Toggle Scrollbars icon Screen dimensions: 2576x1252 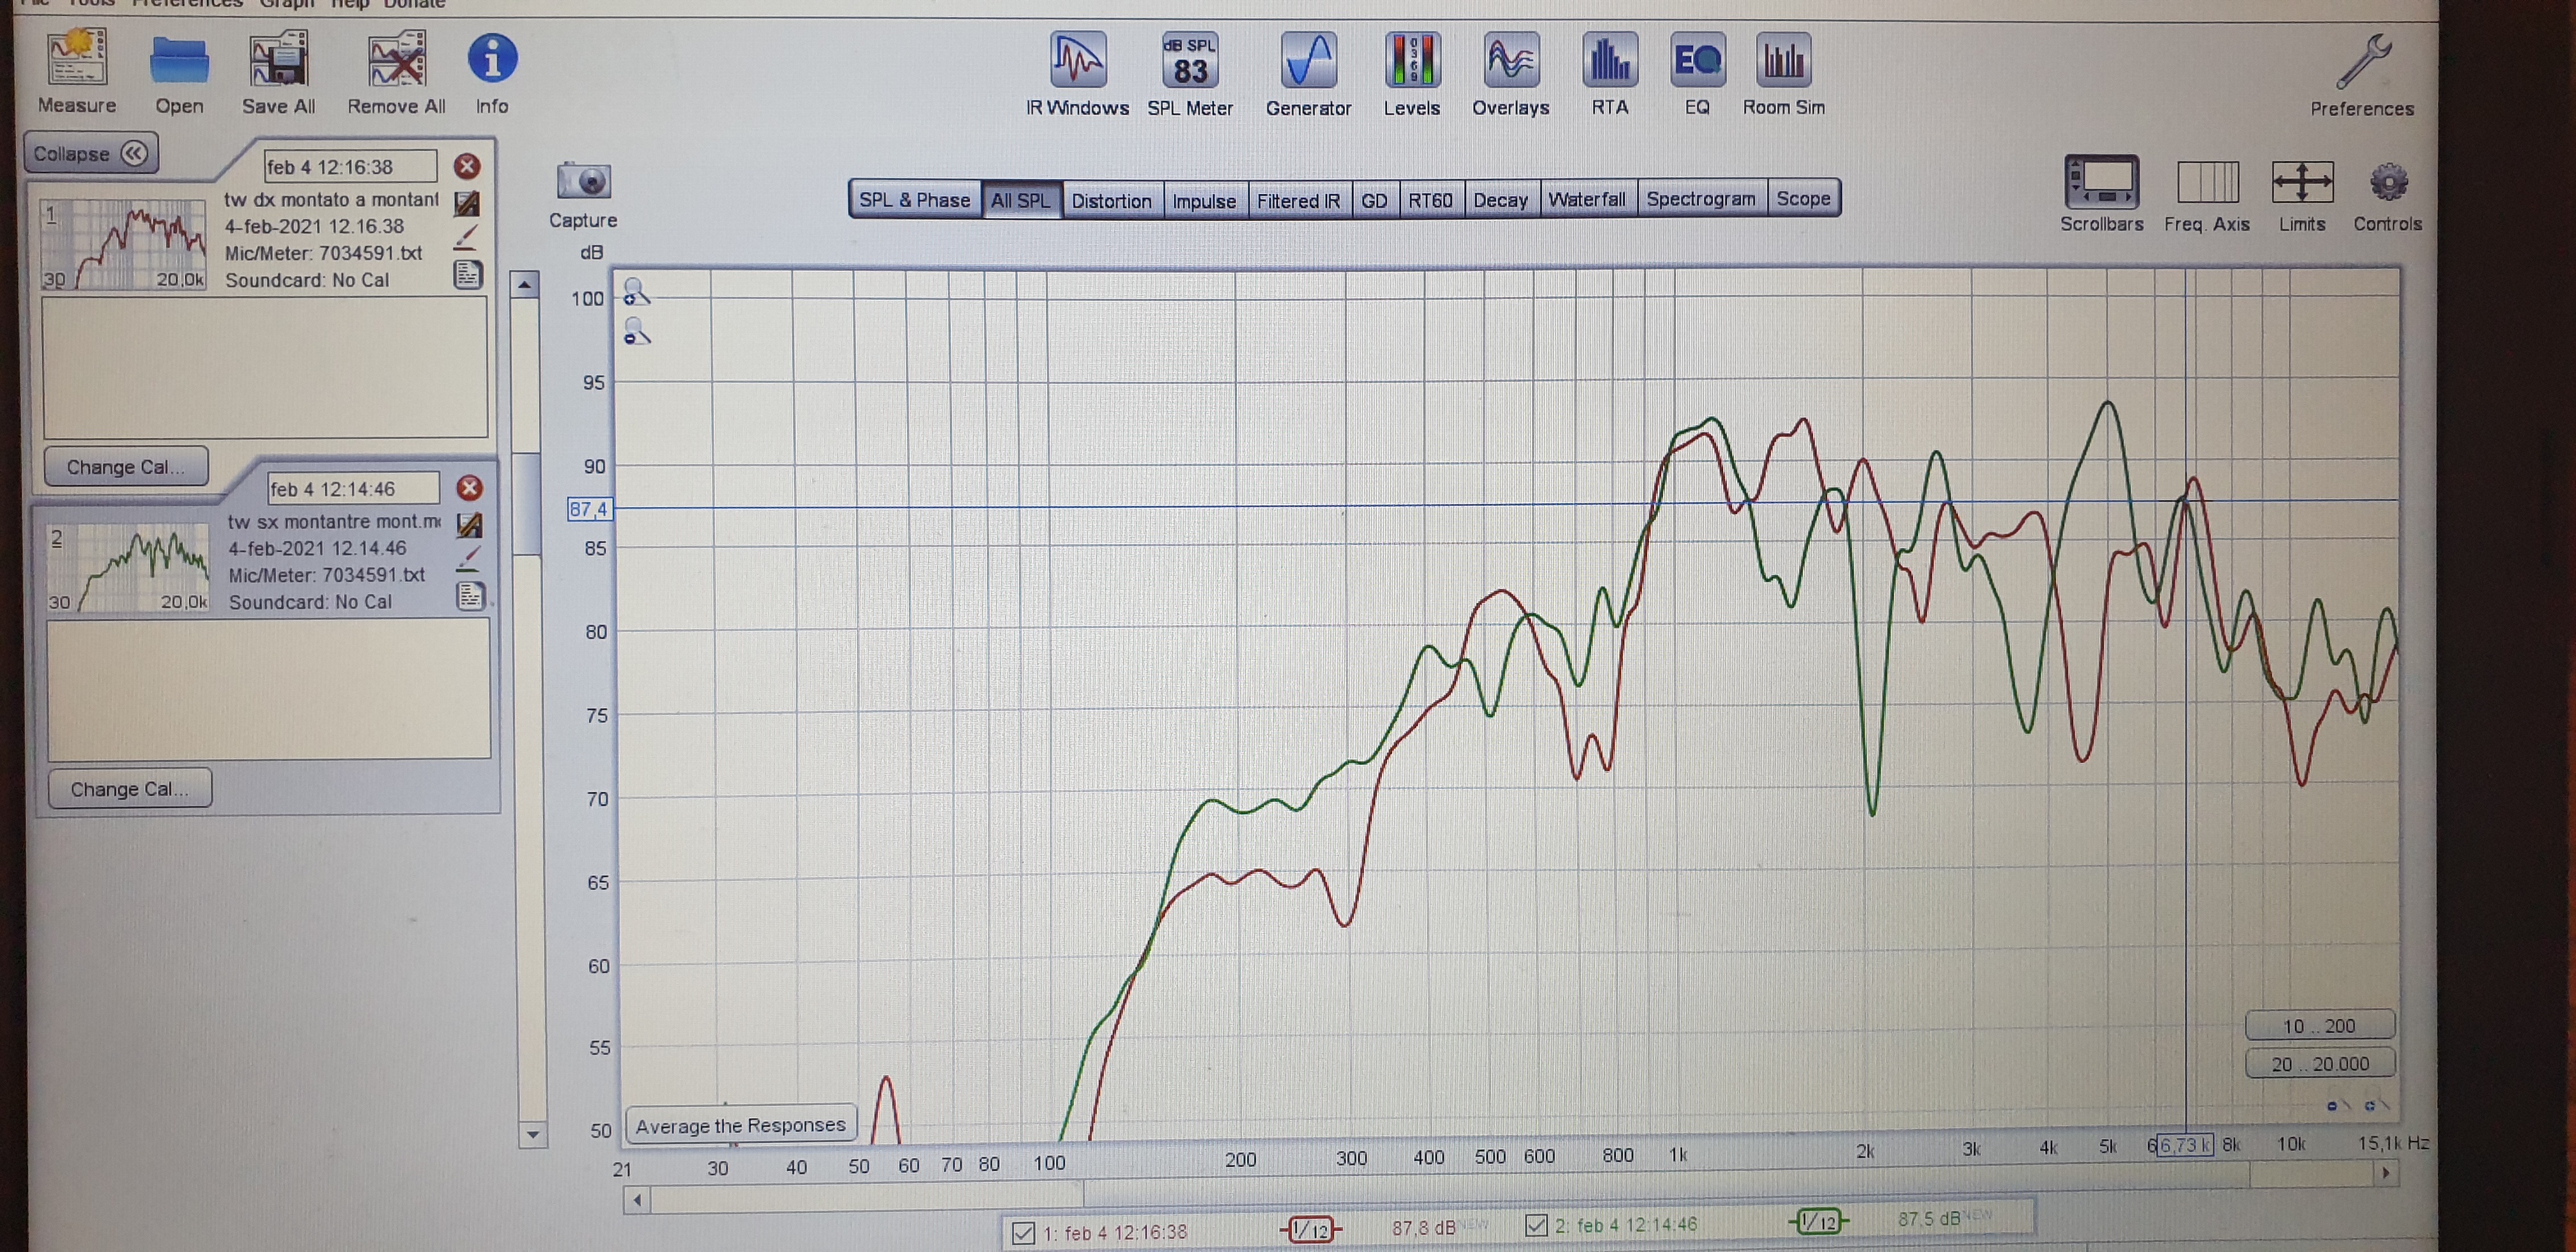click(2102, 182)
